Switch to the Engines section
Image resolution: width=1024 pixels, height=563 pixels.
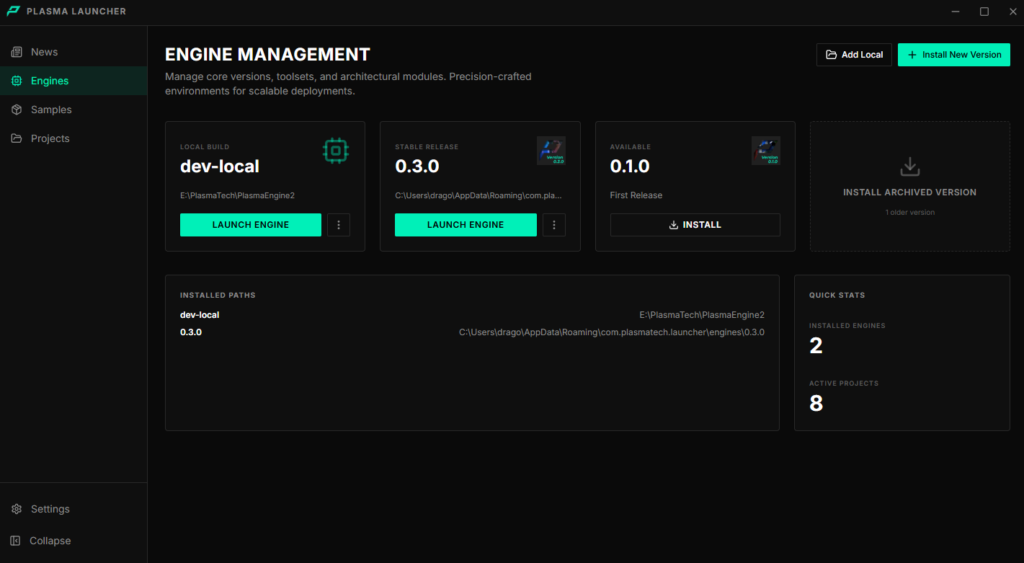pyautogui.click(x=50, y=81)
